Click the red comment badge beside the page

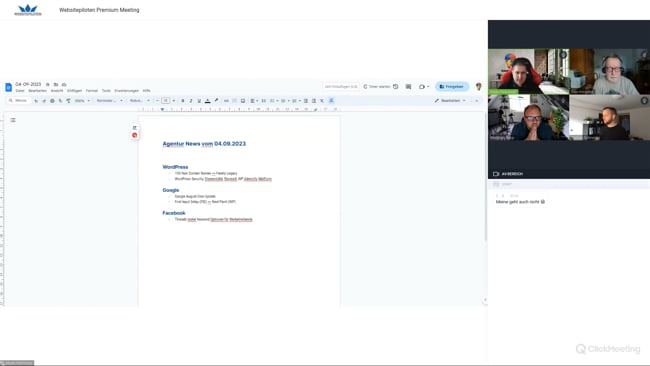coord(134,135)
